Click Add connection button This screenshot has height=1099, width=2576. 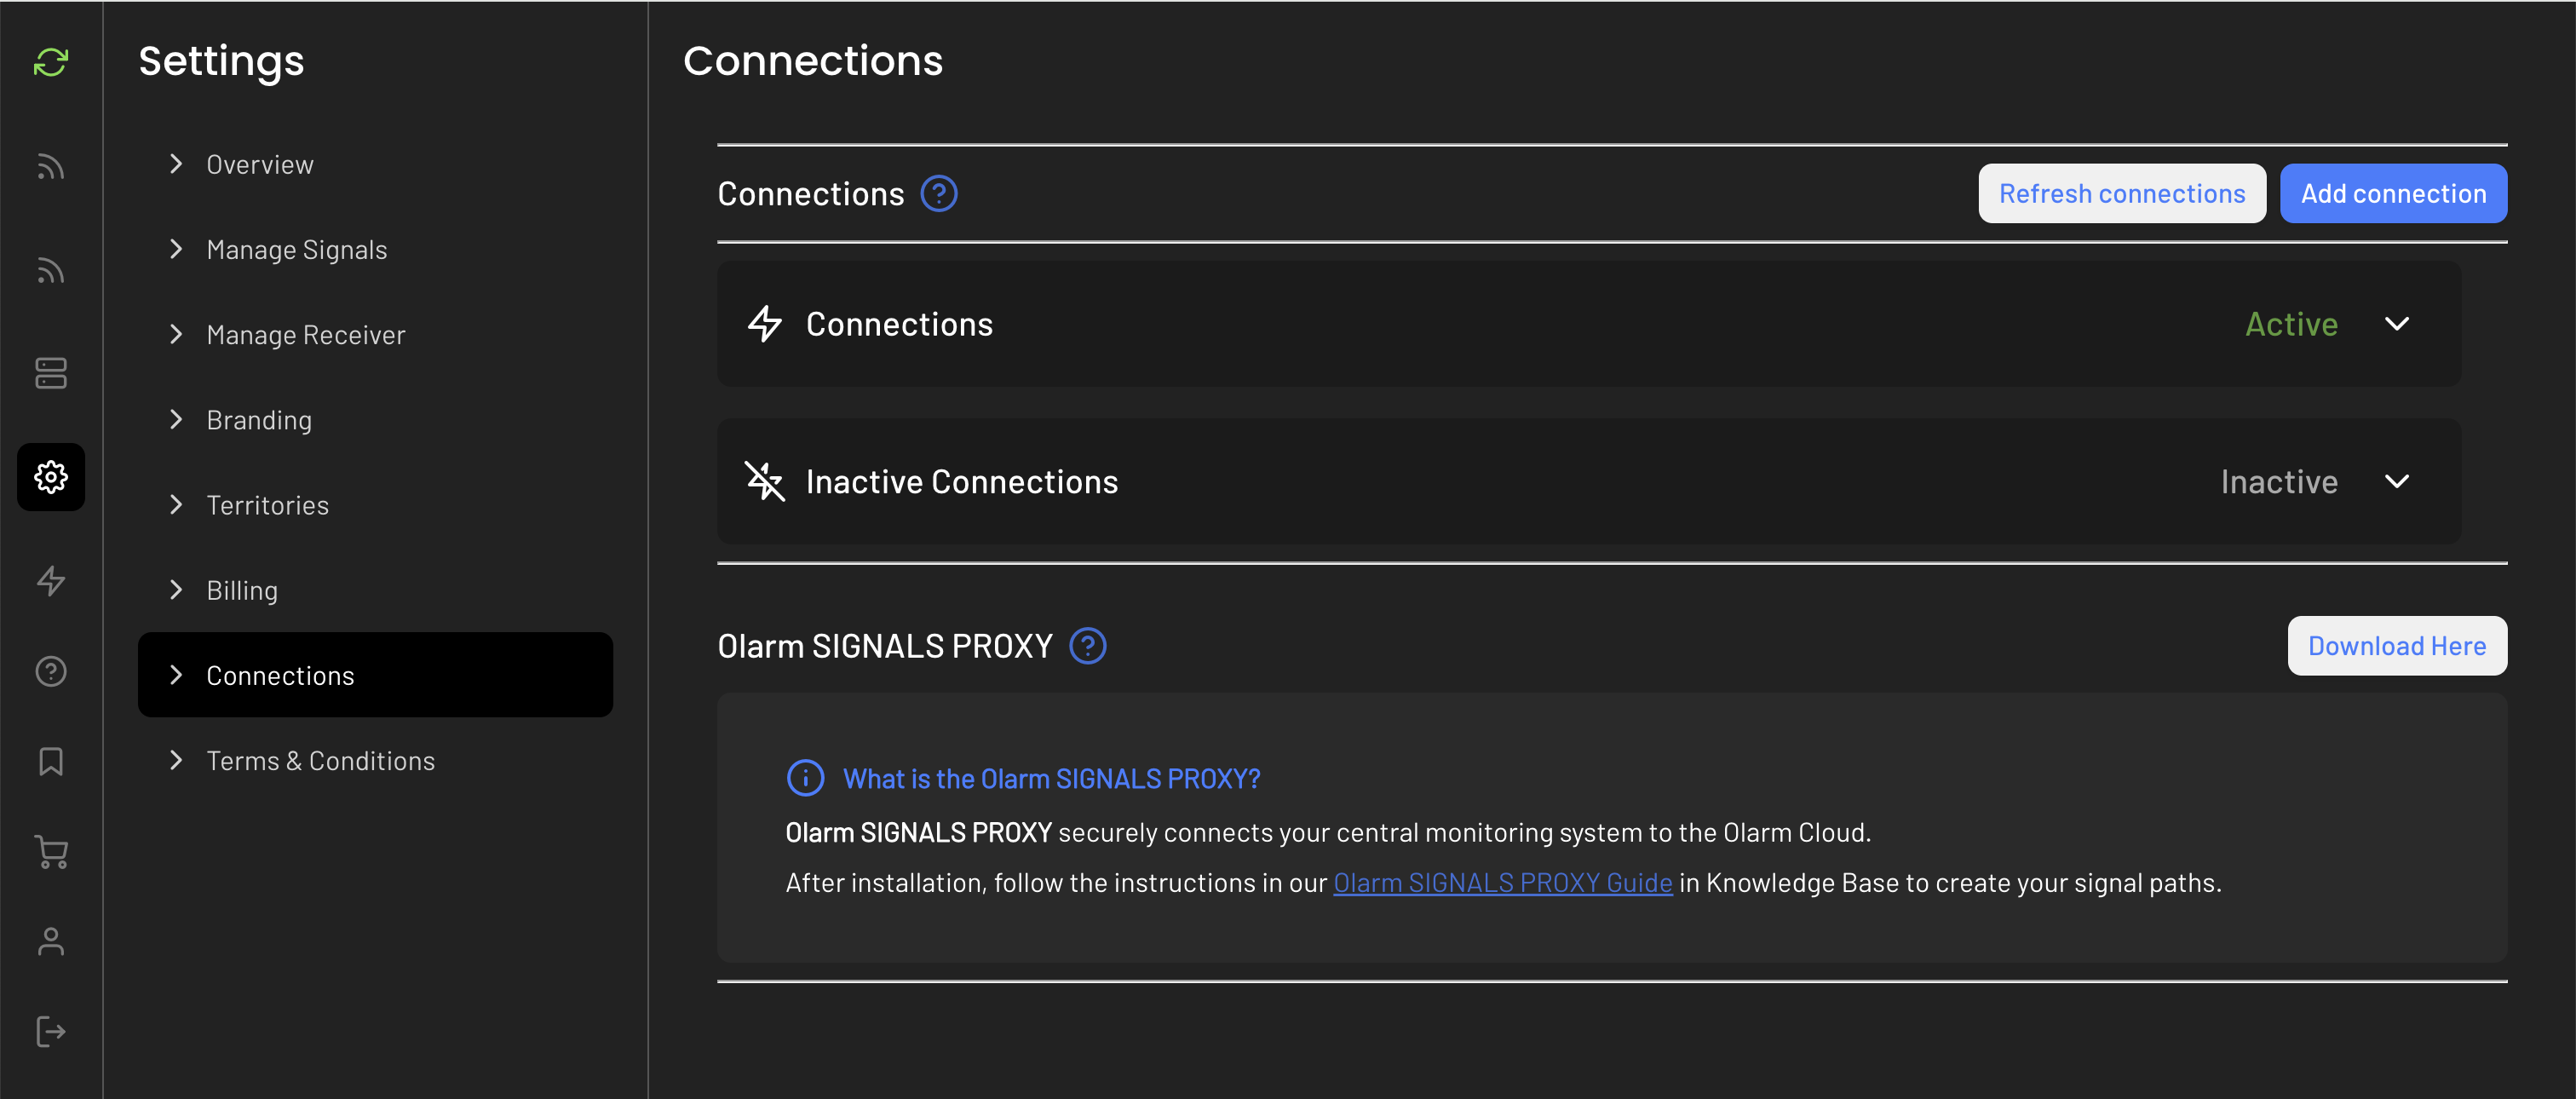[x=2393, y=194]
